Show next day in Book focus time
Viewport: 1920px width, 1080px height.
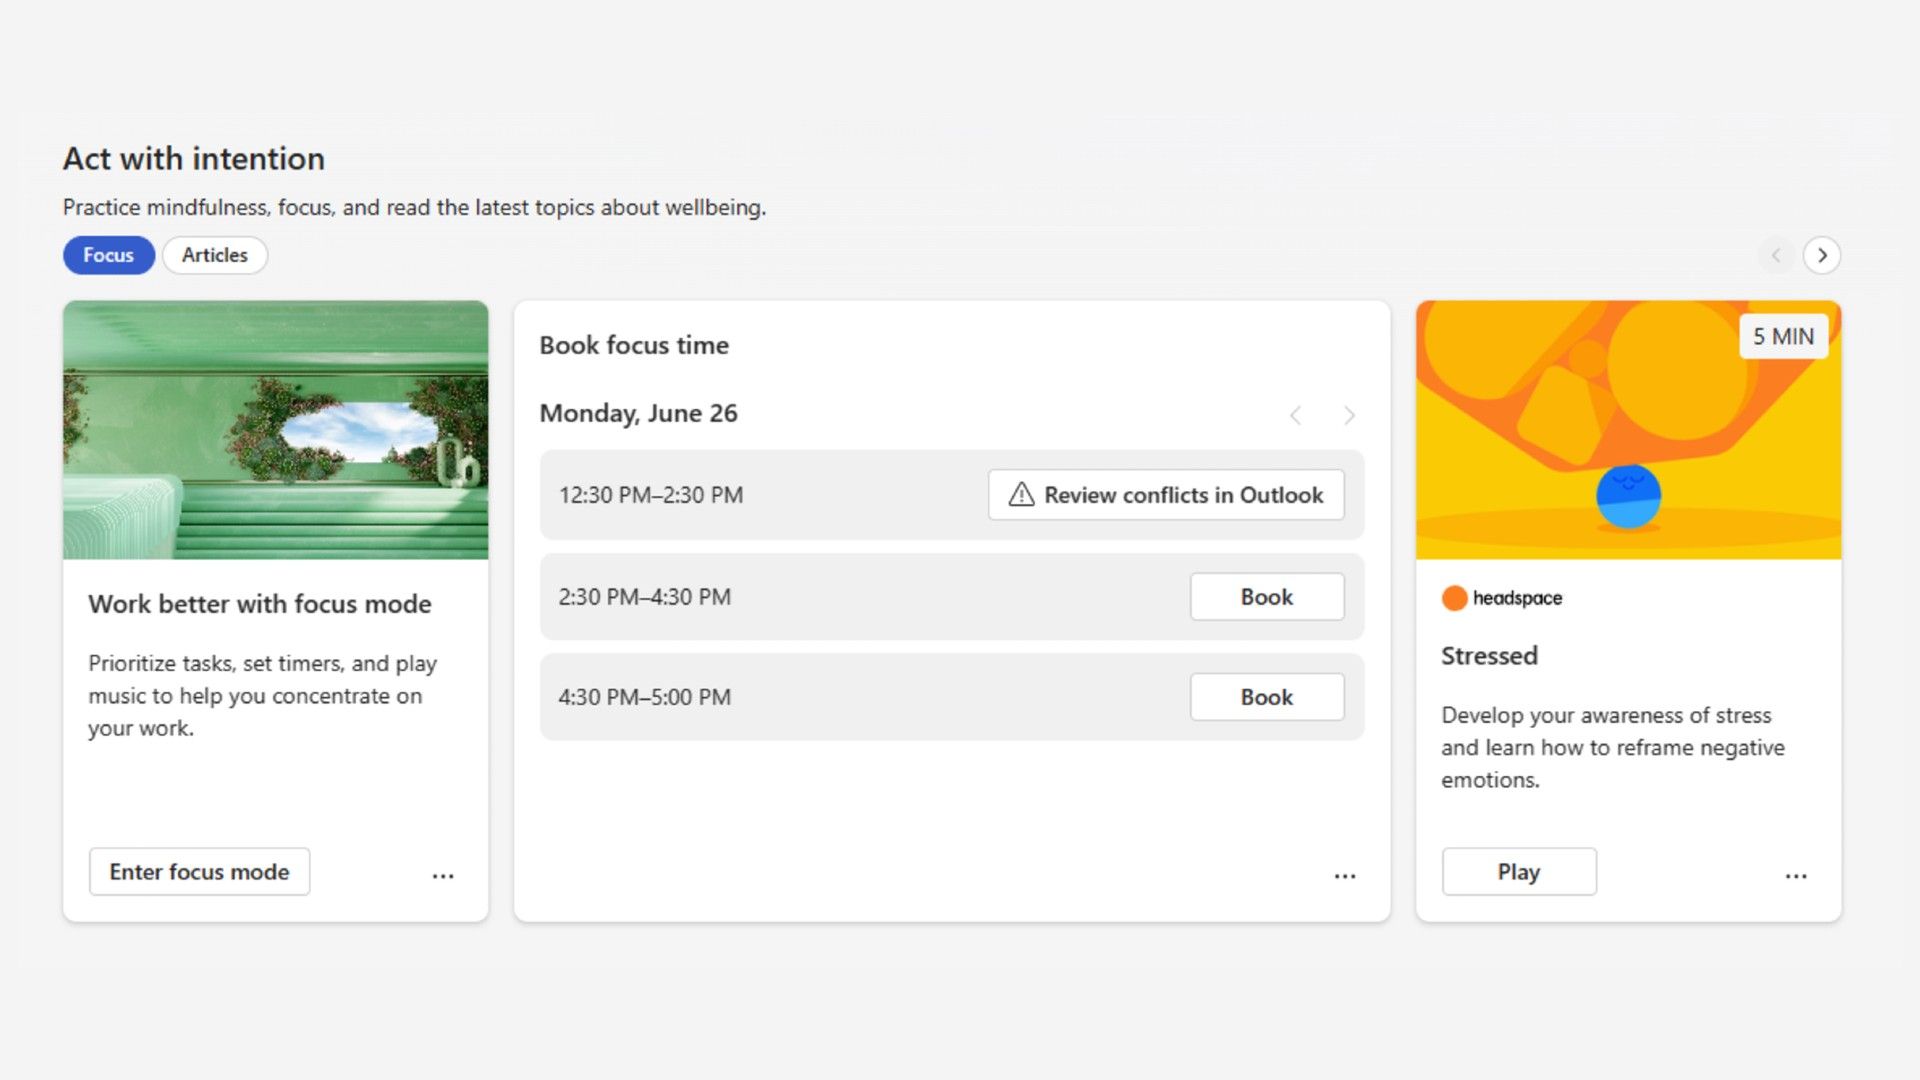coord(1349,415)
